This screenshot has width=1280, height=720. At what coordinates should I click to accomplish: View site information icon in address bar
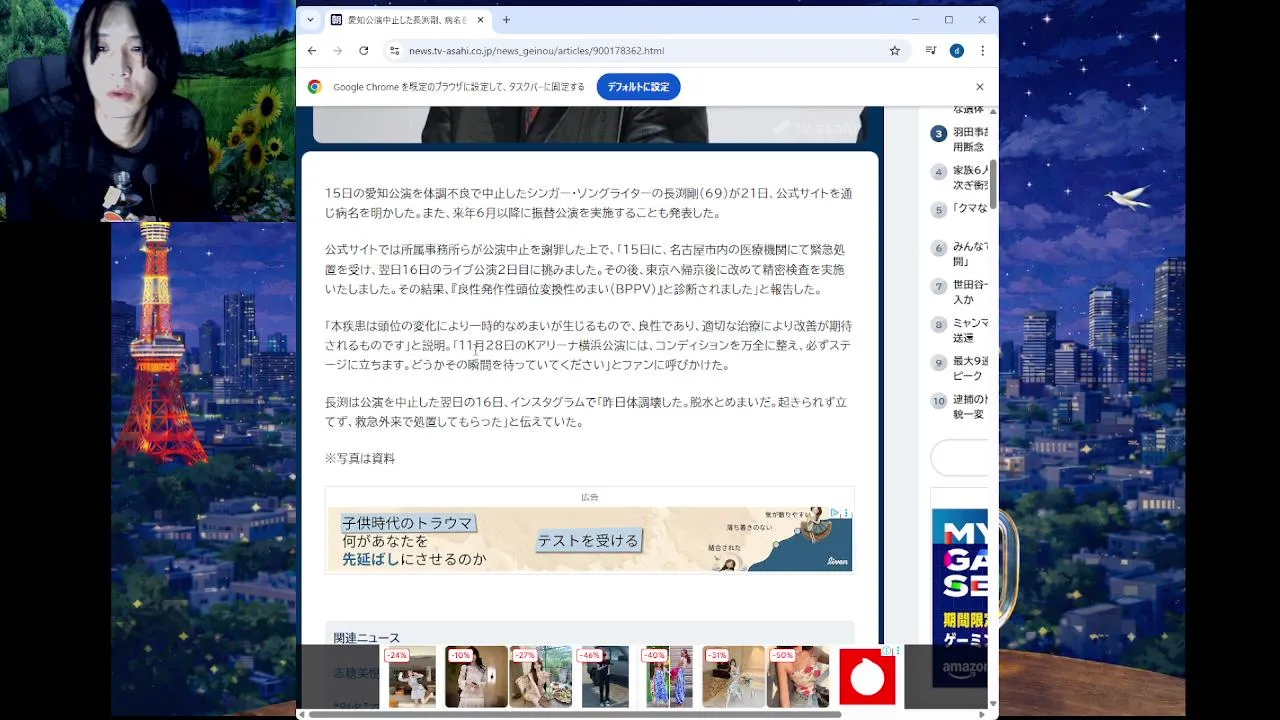point(394,51)
